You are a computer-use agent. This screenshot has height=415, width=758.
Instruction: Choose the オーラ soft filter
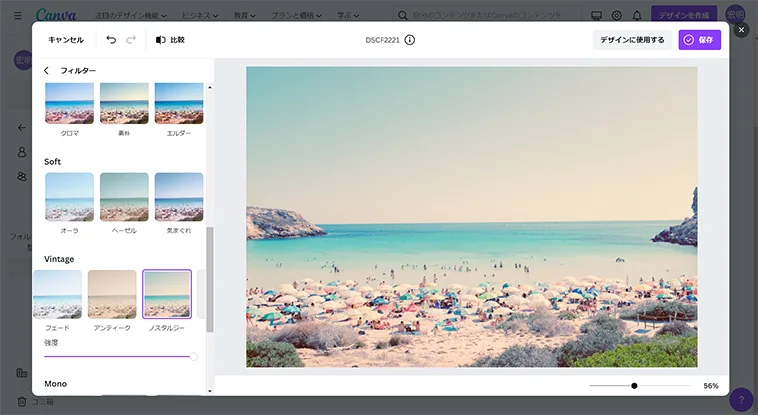coord(69,197)
